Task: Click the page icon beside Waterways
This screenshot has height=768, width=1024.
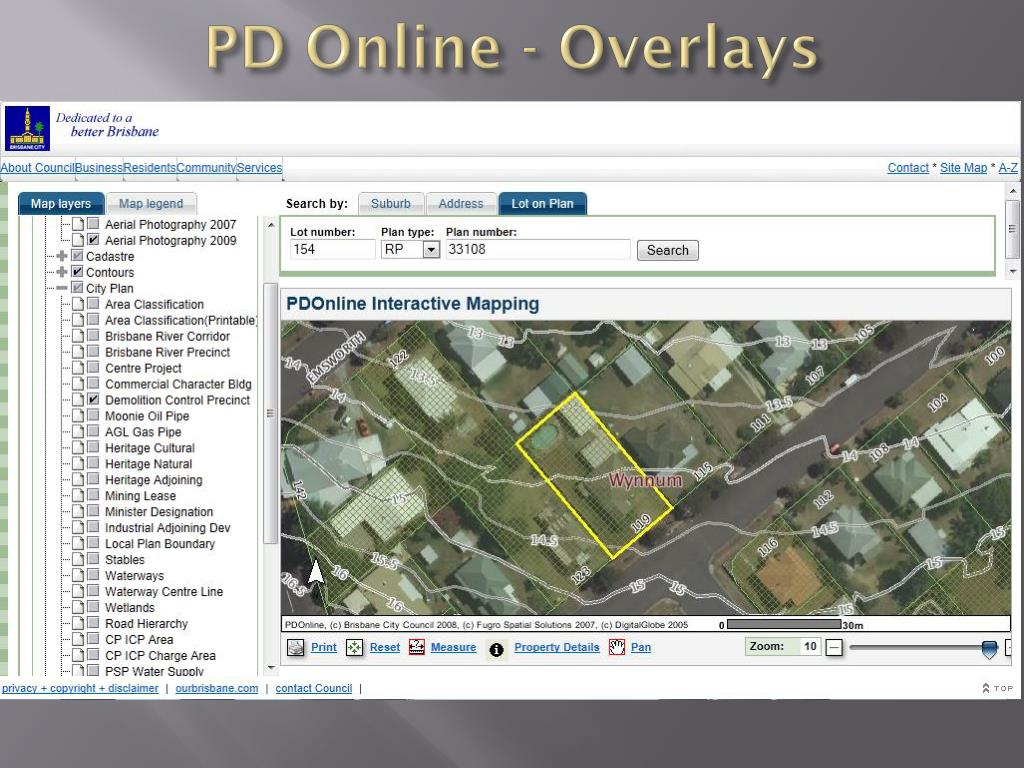Action: (x=78, y=575)
